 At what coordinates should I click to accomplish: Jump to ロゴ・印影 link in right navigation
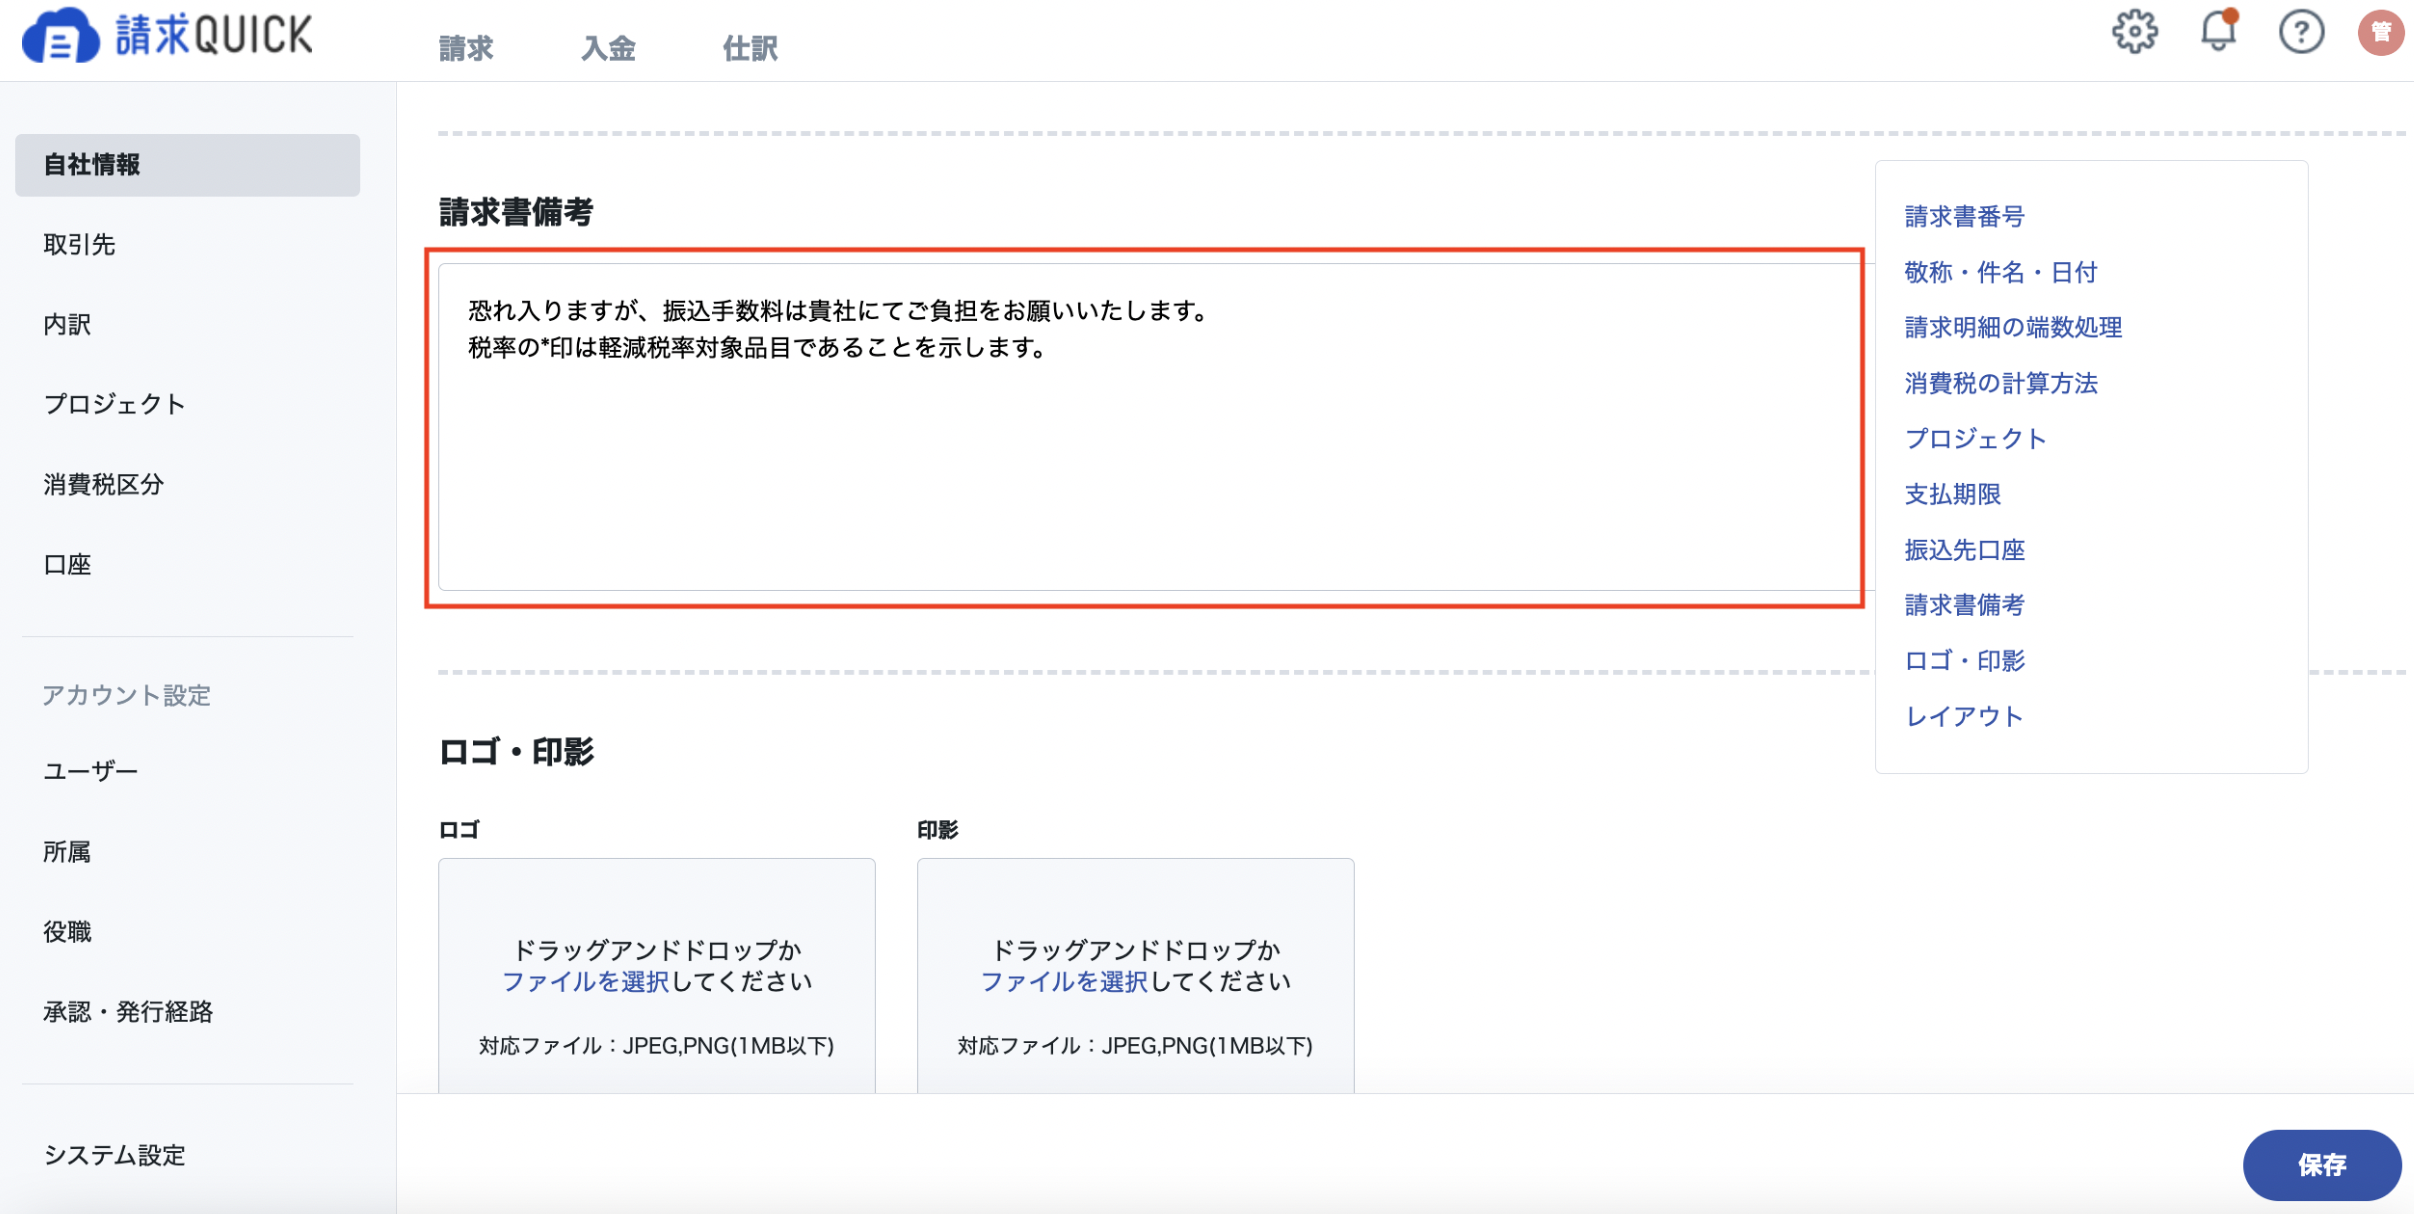[1964, 661]
